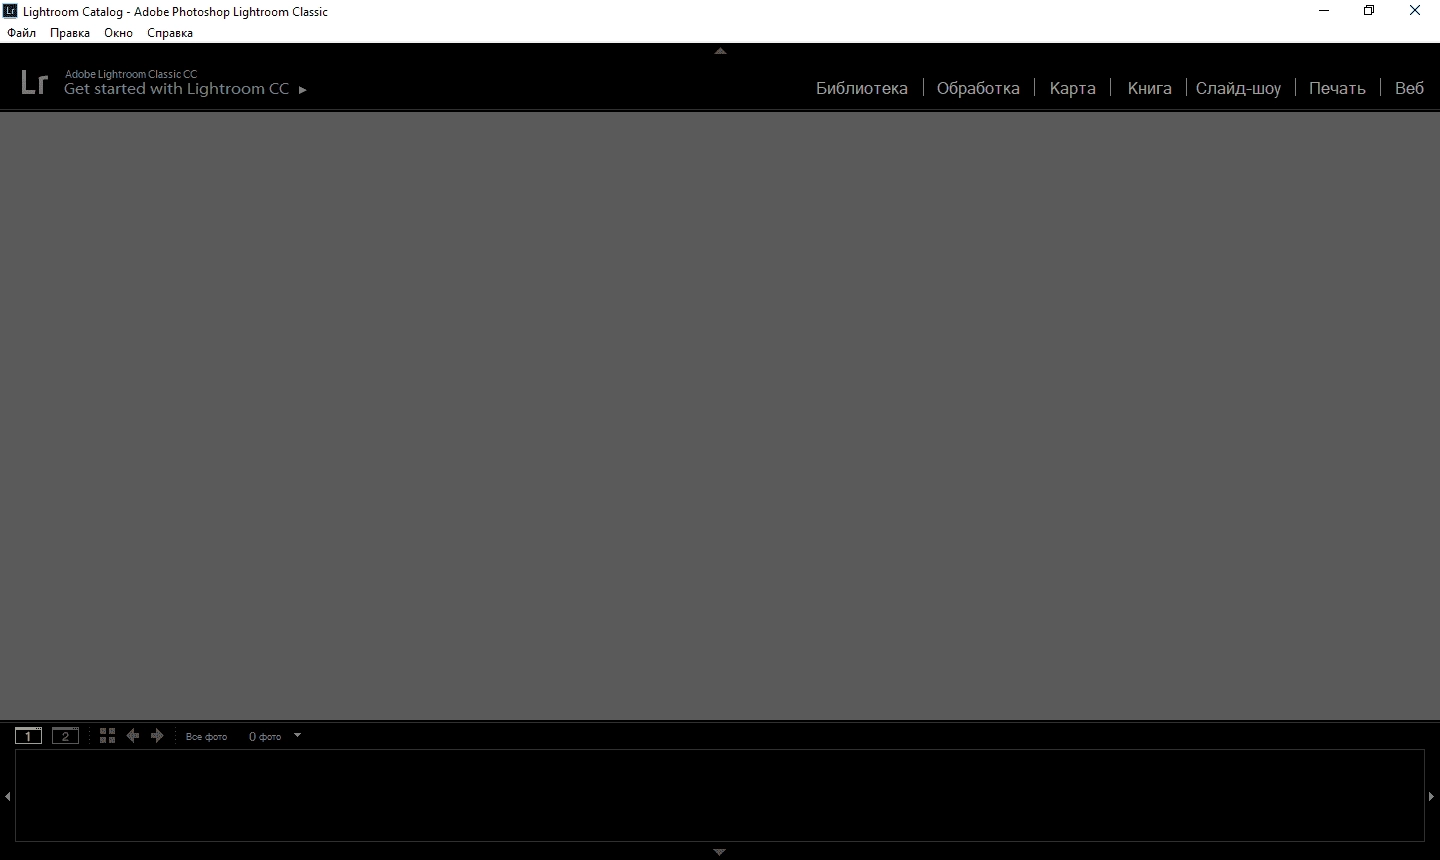Minimize the Lightroom window

[1324, 11]
